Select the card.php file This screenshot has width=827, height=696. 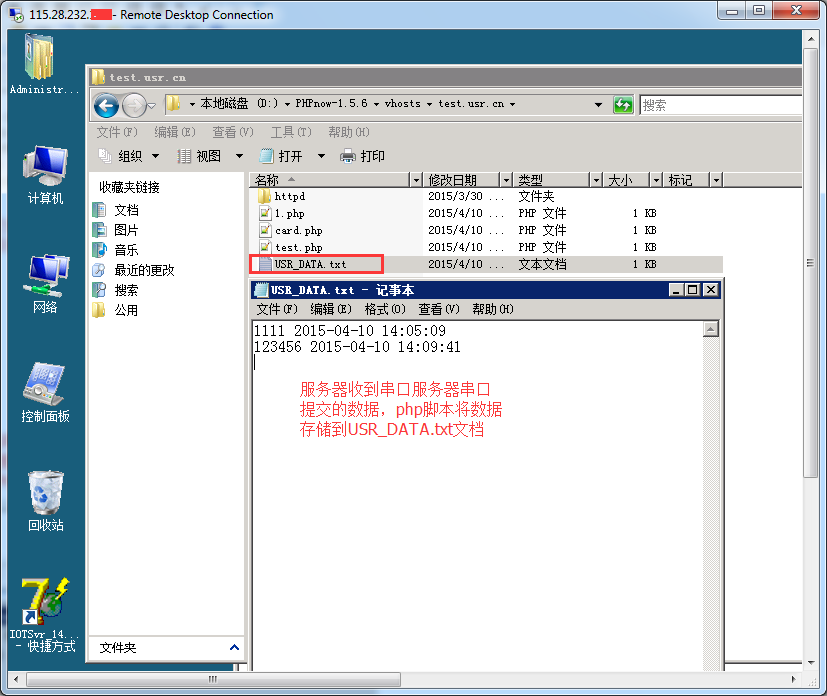pyautogui.click(x=298, y=231)
